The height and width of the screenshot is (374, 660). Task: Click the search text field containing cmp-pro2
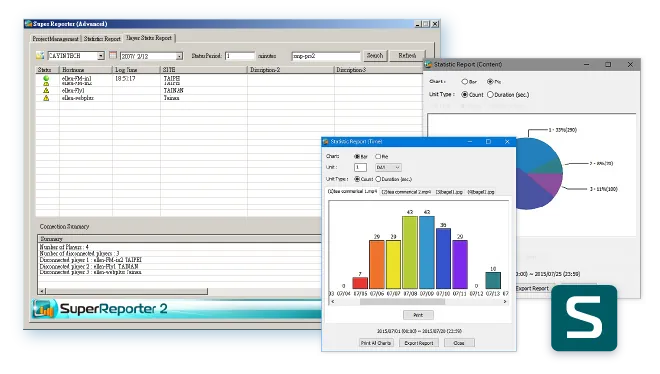(326, 56)
